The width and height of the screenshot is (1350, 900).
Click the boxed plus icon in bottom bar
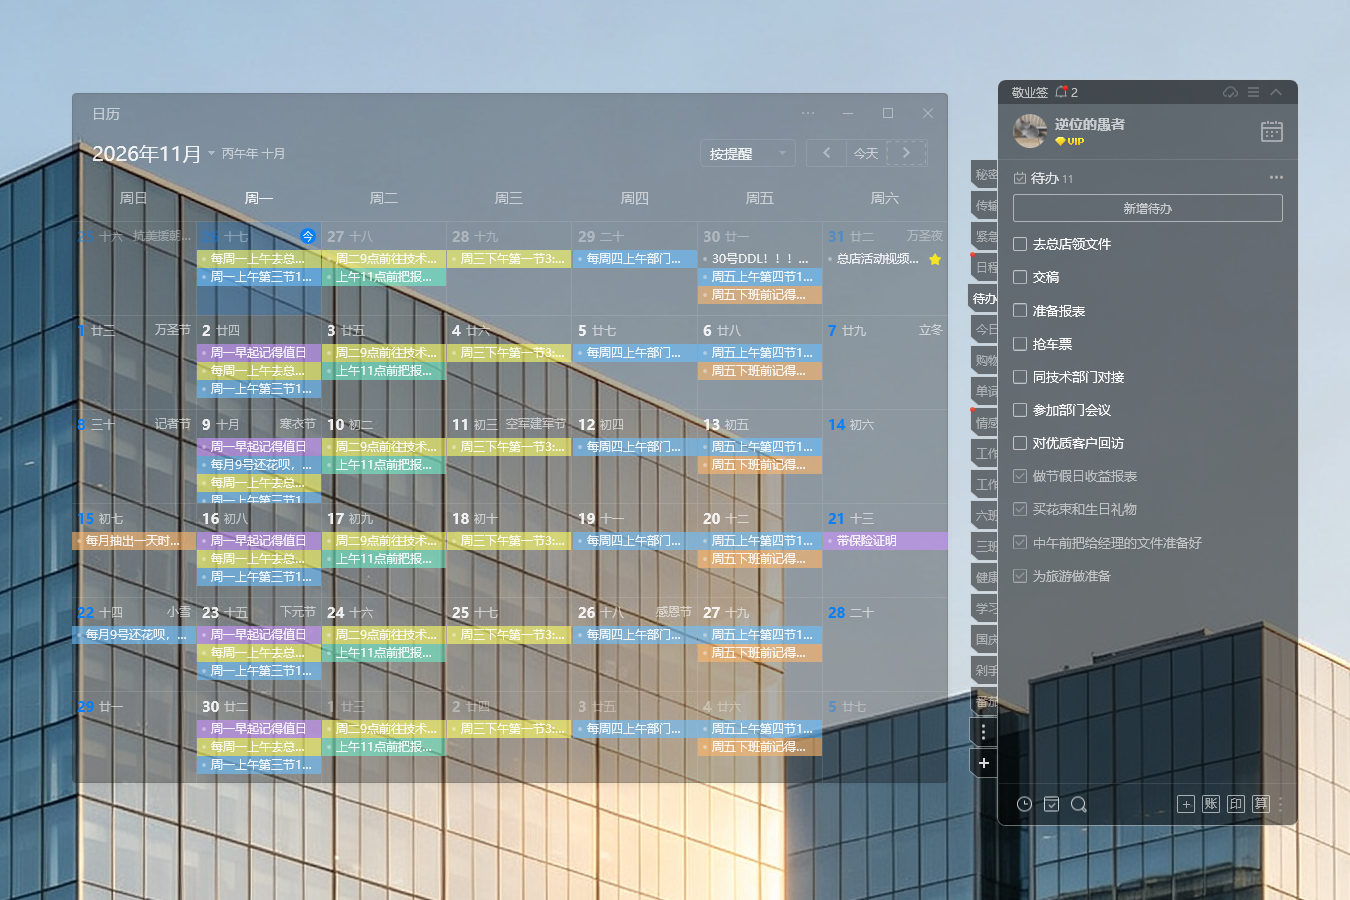1186,804
